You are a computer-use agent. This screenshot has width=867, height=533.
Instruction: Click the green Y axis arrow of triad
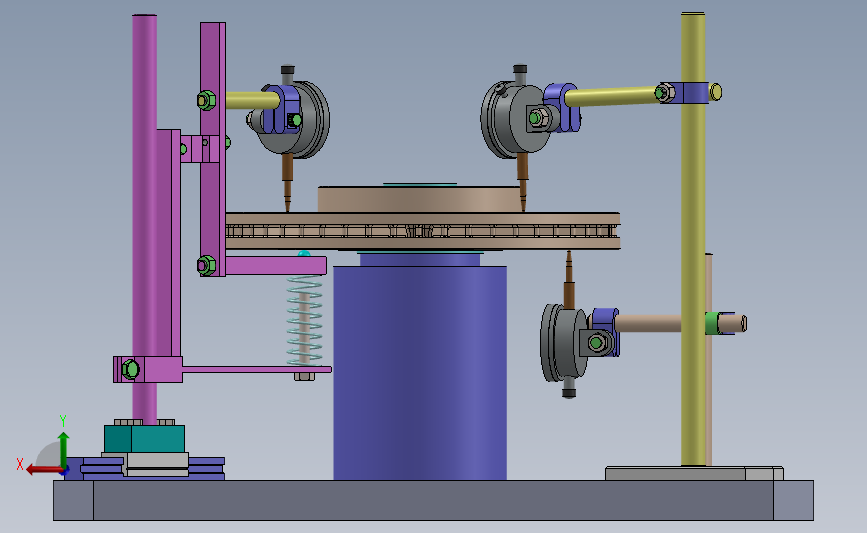pos(63,450)
